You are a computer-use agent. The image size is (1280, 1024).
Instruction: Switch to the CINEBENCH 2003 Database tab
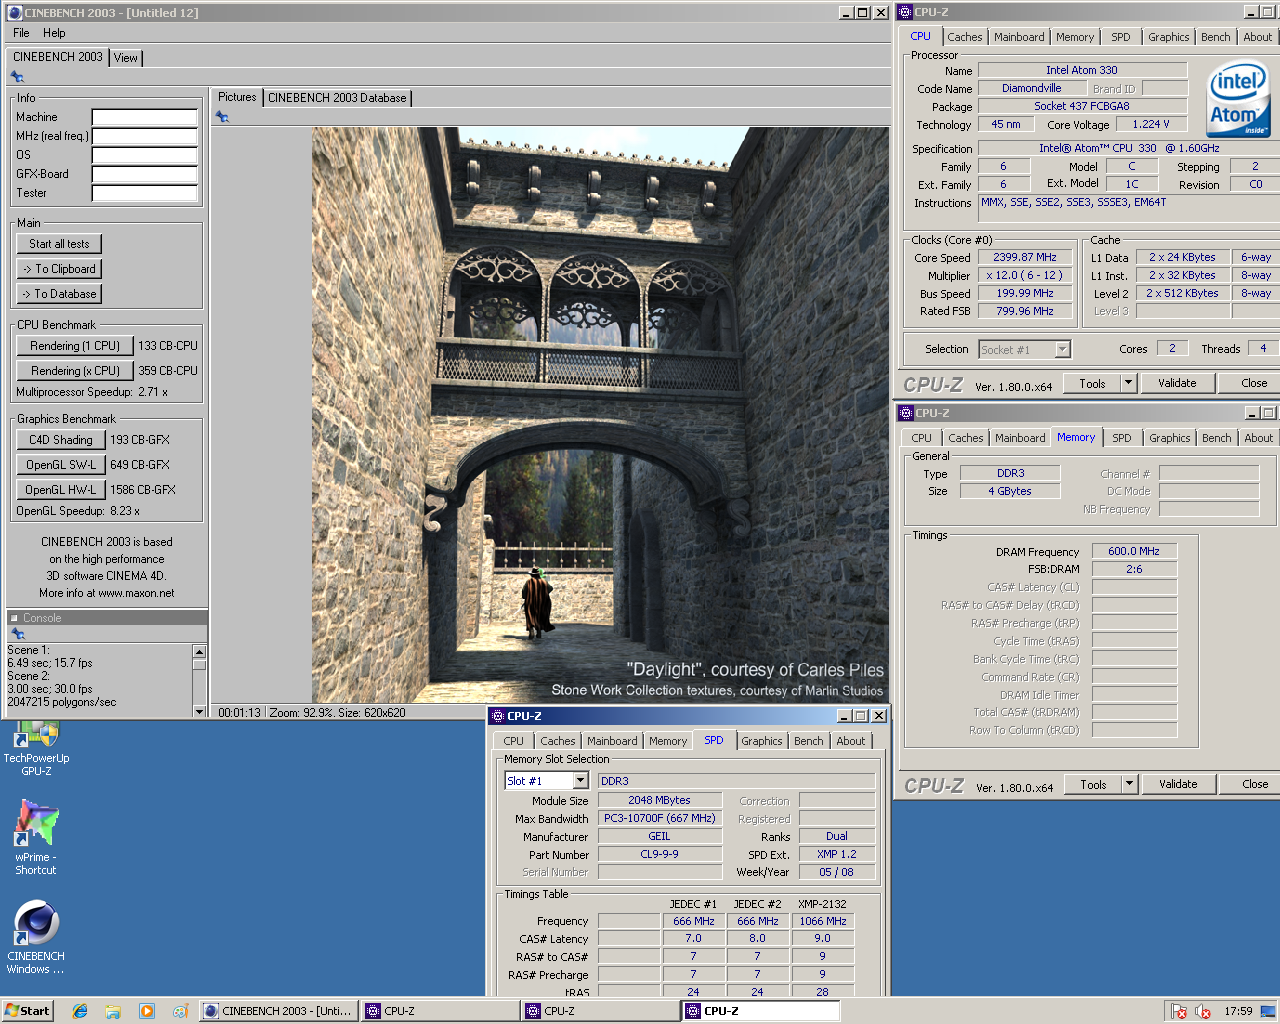pos(337,98)
